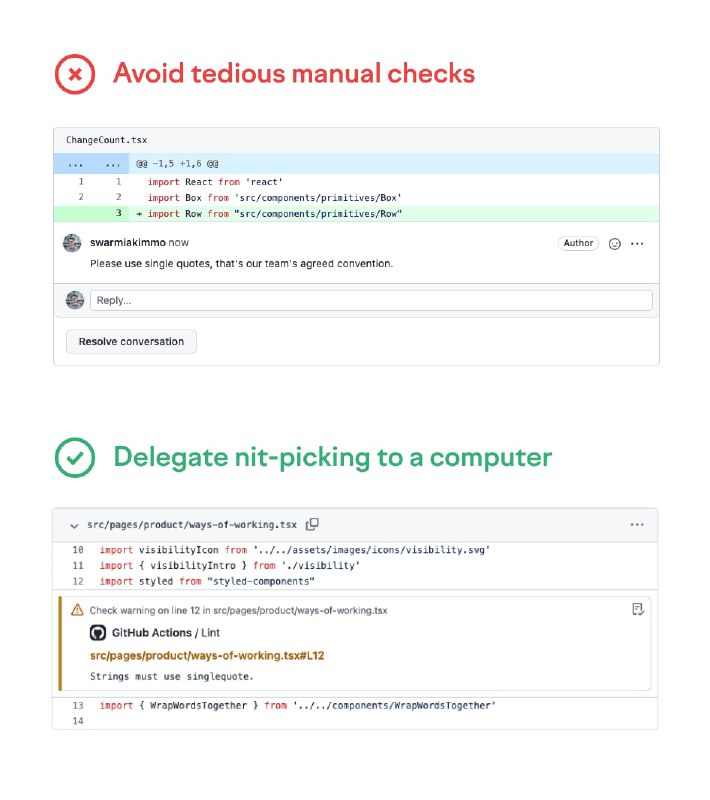This screenshot has height=800, width=710.
Task: Copy the ways-of-working.tsx file path
Action: tap(313, 525)
